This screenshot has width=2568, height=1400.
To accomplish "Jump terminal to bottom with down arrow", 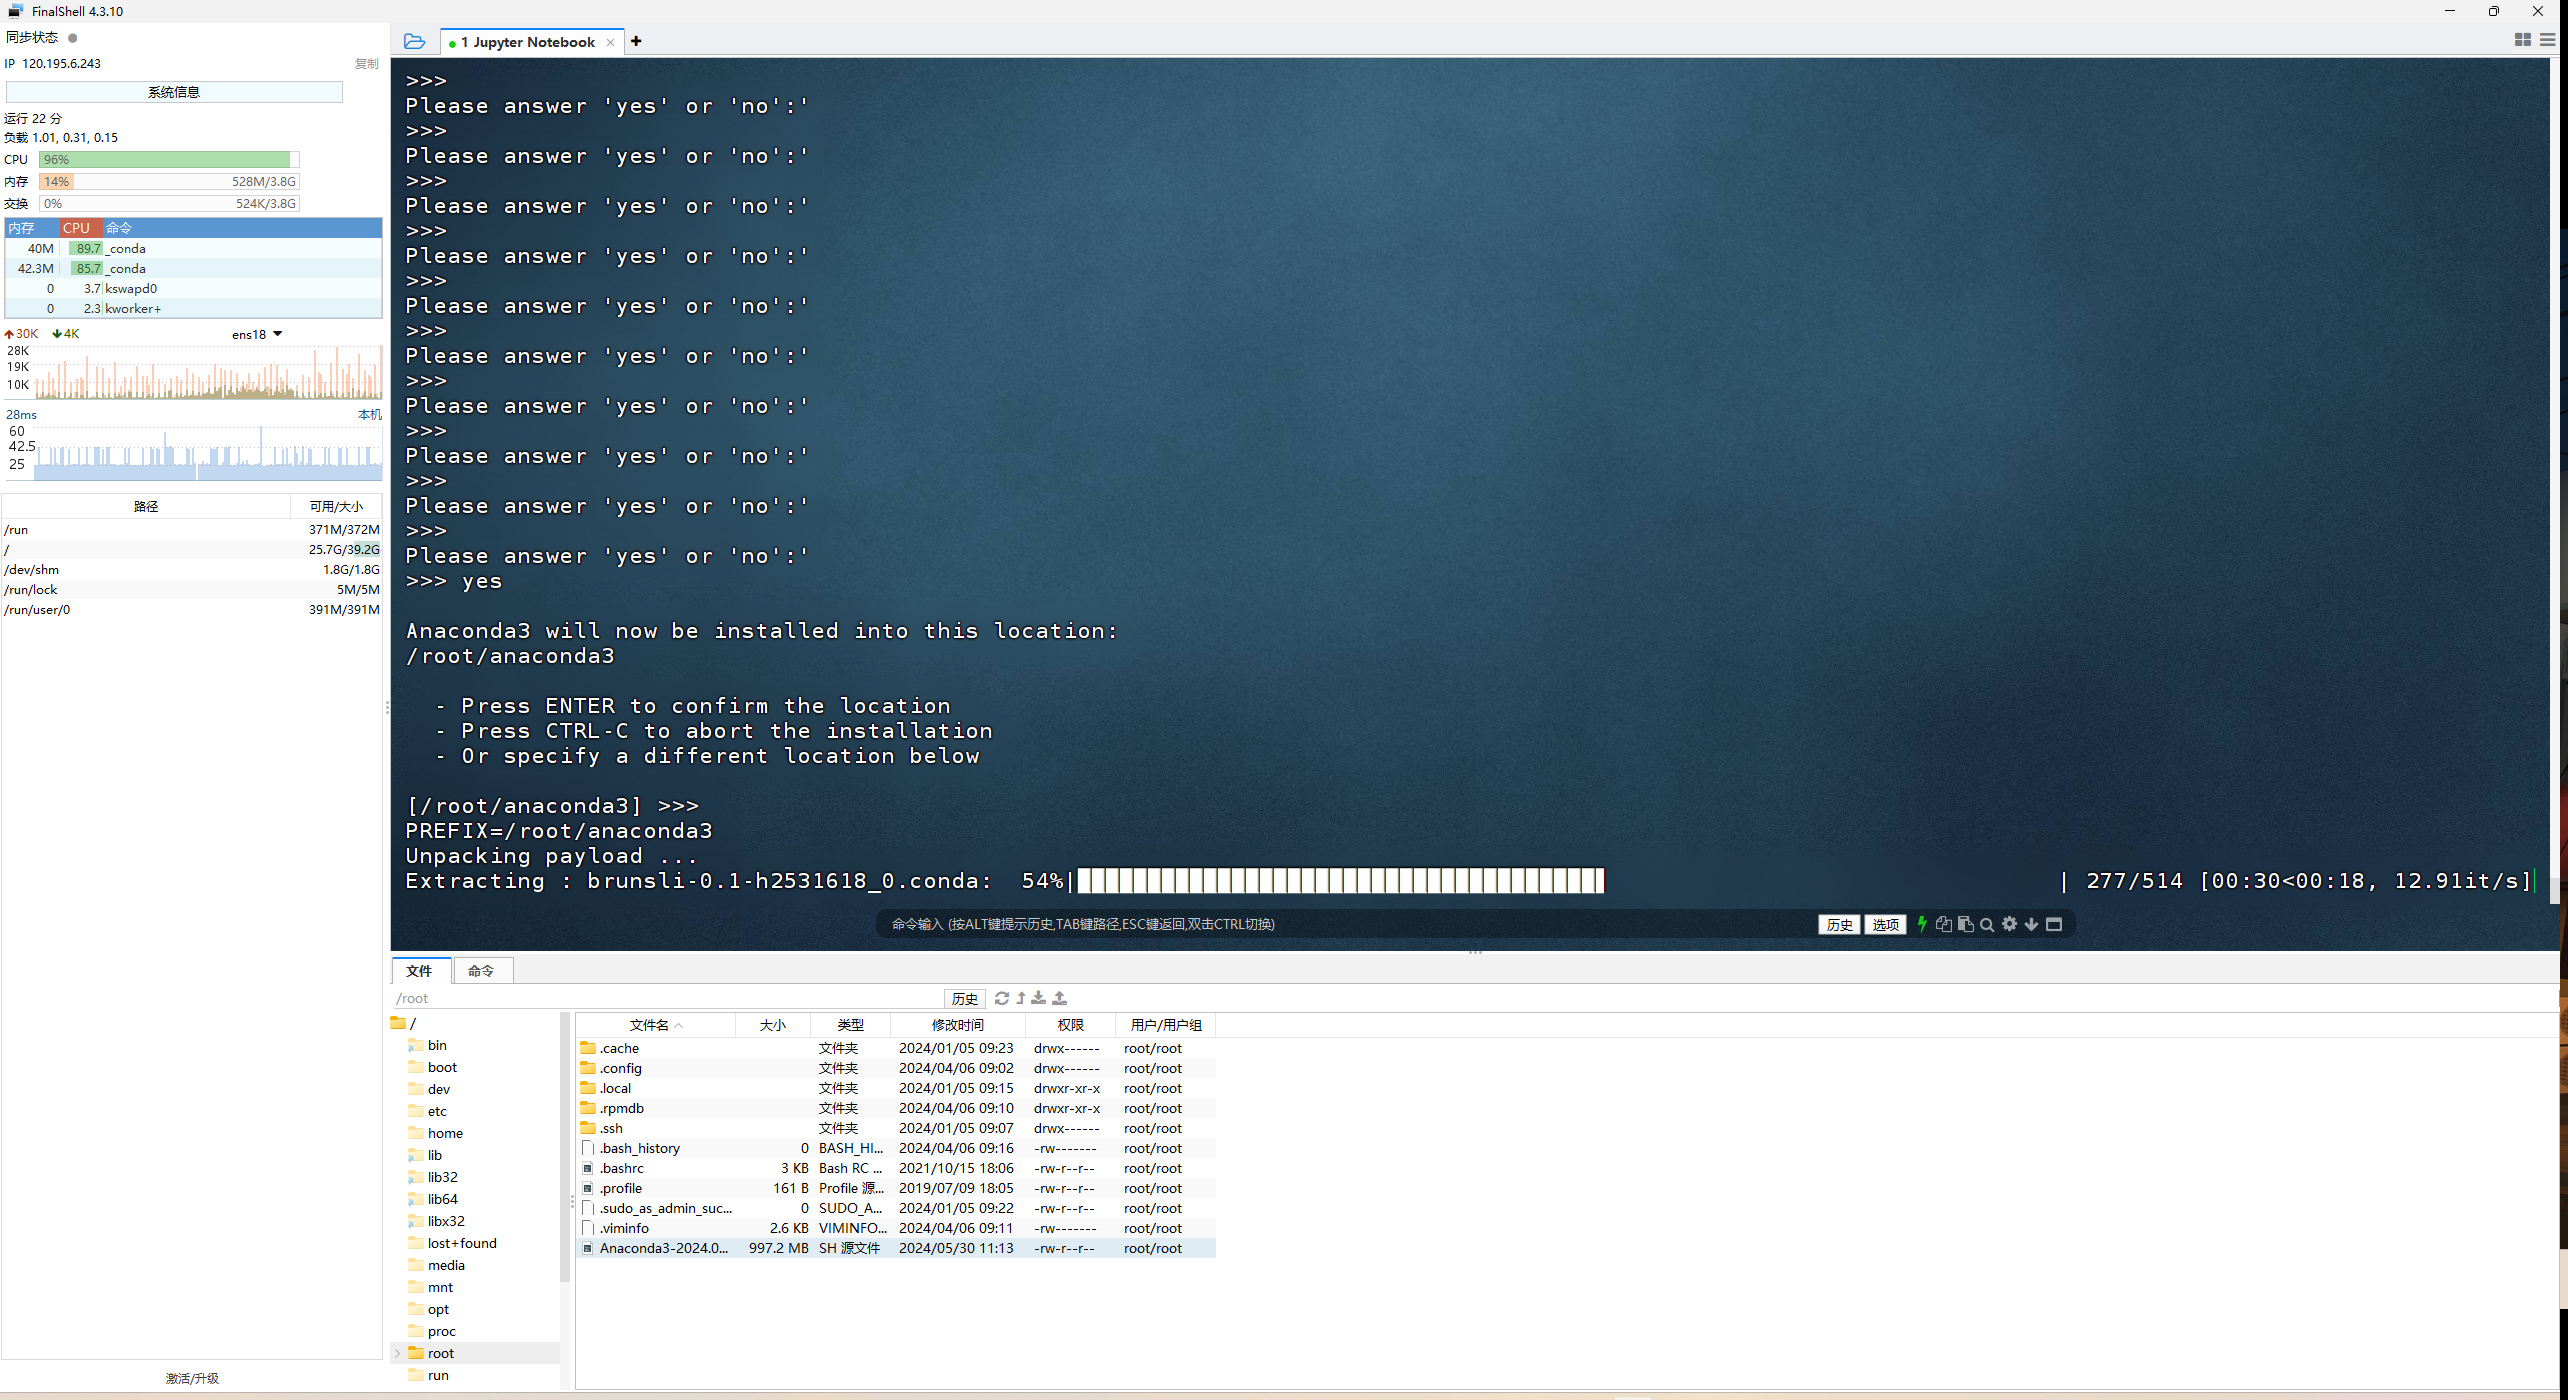I will point(2031,924).
